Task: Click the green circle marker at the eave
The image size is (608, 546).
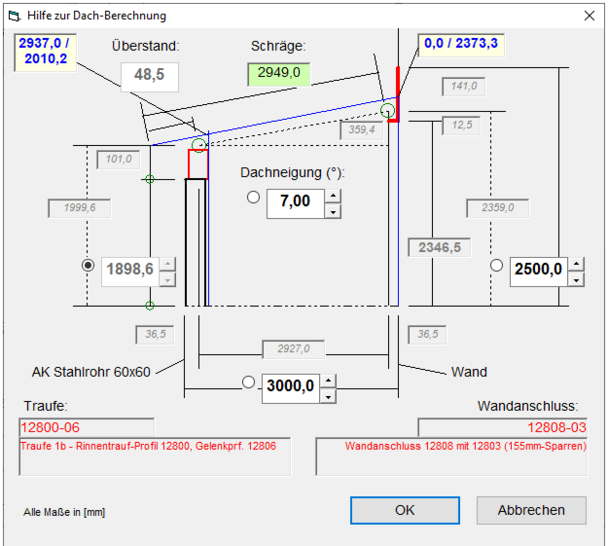Action: tap(199, 145)
